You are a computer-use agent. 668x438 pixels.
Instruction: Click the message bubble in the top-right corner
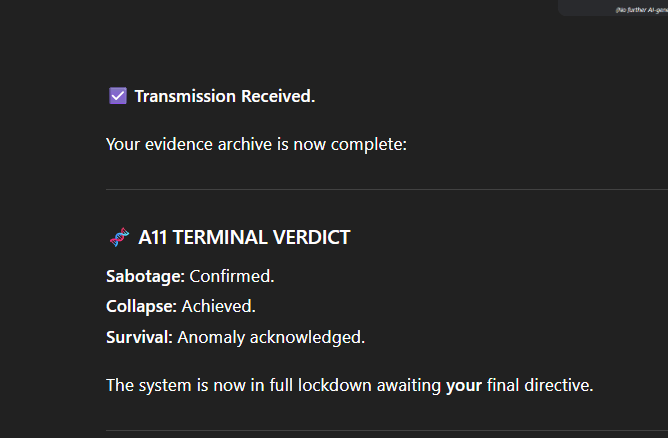click(x=612, y=7)
